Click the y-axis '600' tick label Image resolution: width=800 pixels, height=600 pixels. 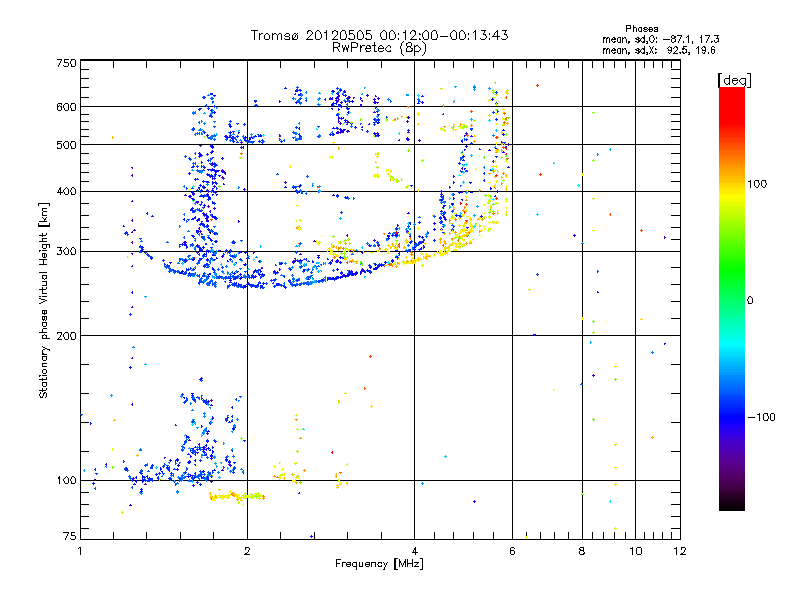pyautogui.click(x=66, y=107)
